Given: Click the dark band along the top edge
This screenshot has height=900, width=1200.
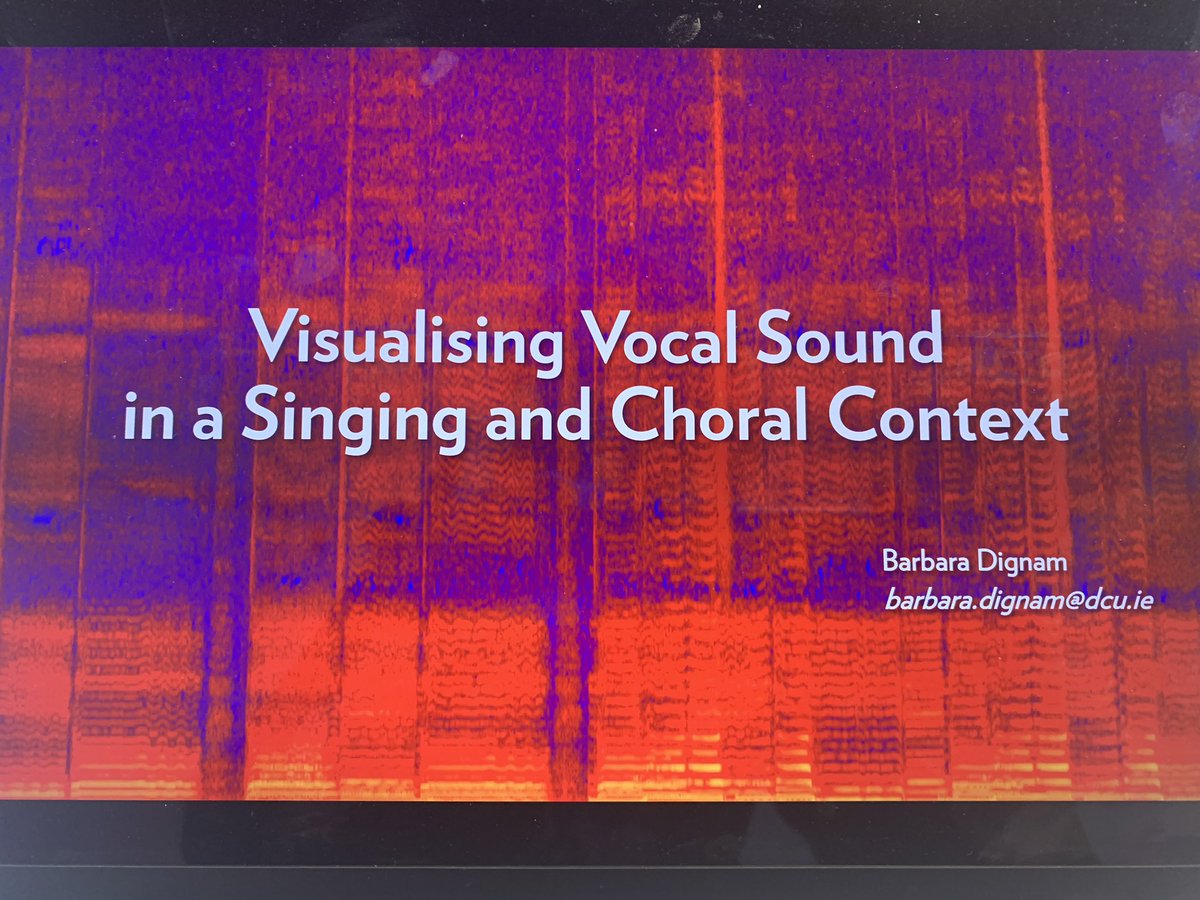Looking at the screenshot, I should 600,20.
